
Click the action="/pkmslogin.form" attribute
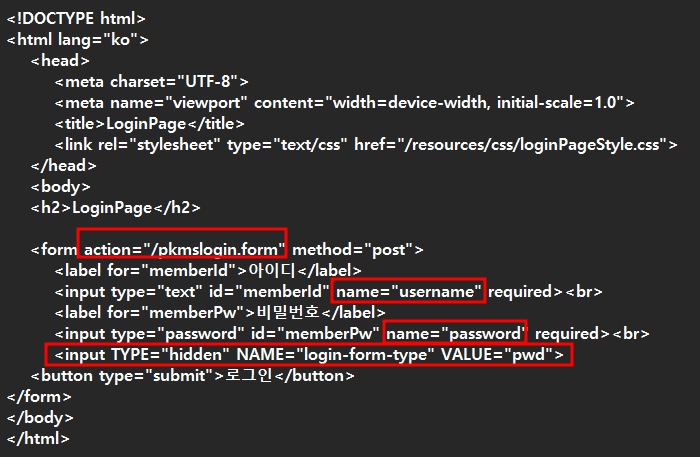[x=184, y=249]
